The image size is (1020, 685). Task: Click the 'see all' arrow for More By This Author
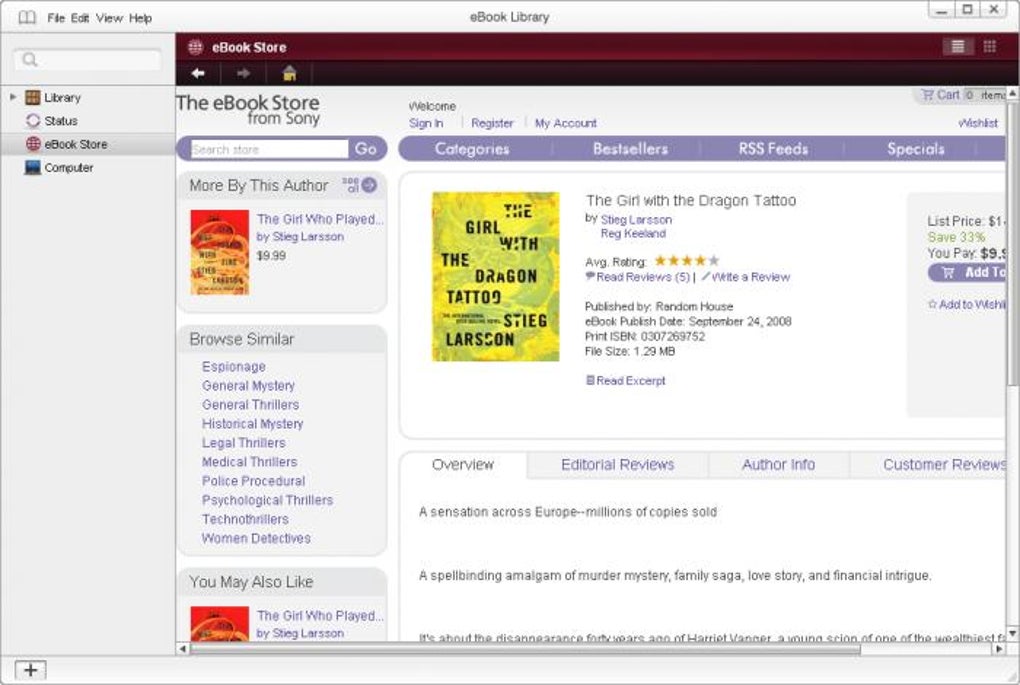(x=369, y=185)
